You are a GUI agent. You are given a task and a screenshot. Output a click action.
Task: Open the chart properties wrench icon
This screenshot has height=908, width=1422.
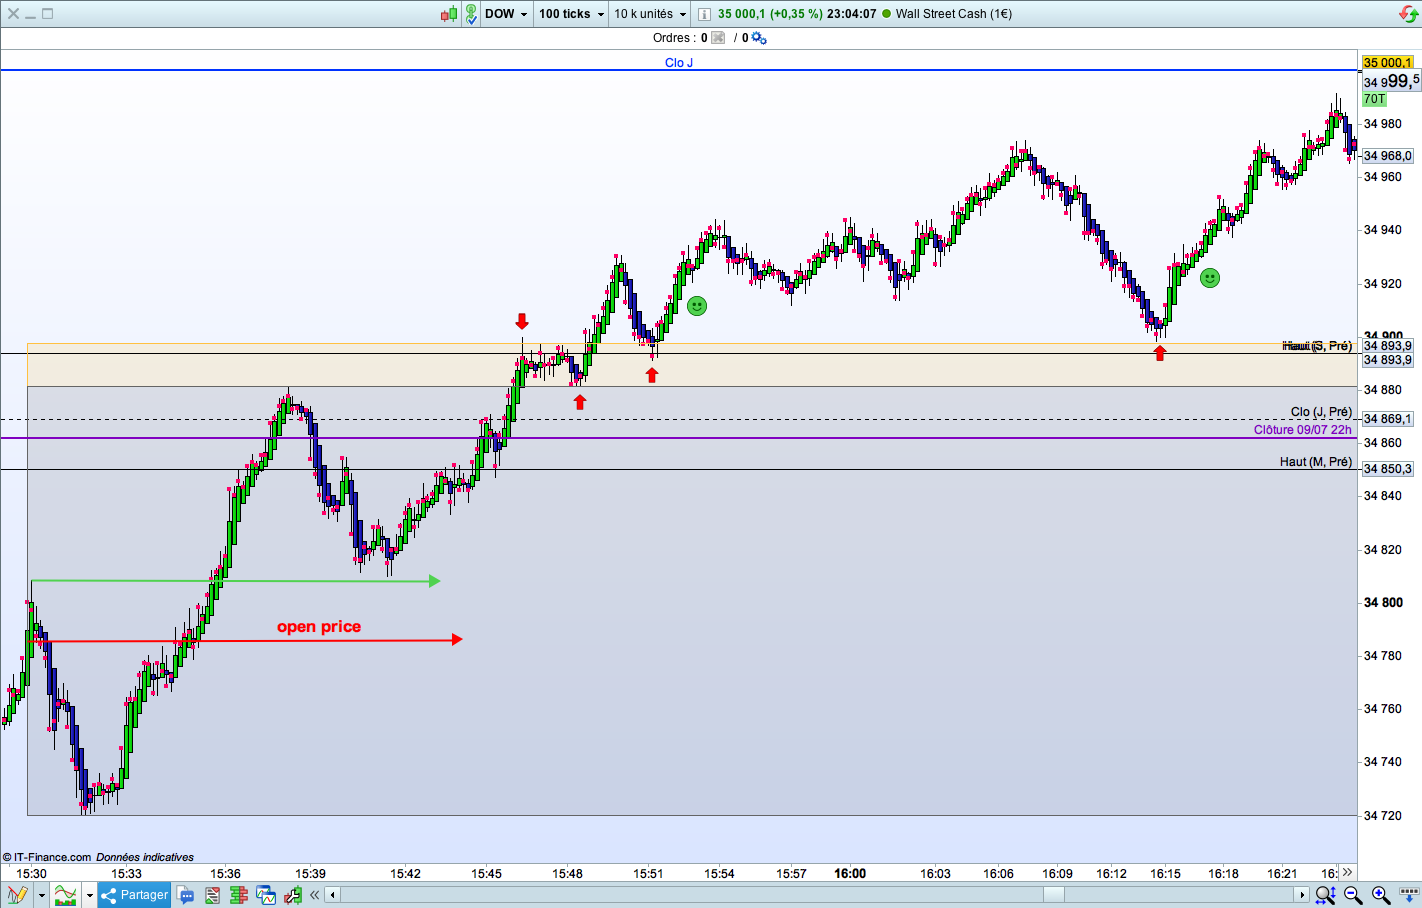click(292, 895)
